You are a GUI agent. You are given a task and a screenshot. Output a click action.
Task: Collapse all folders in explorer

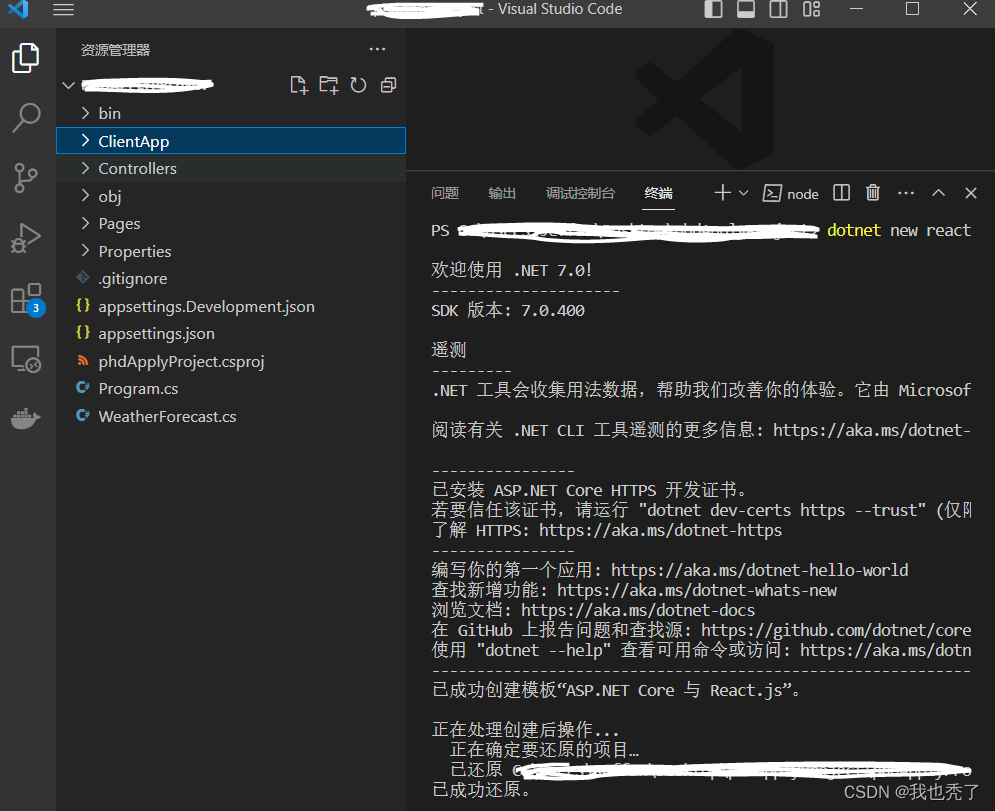(388, 85)
